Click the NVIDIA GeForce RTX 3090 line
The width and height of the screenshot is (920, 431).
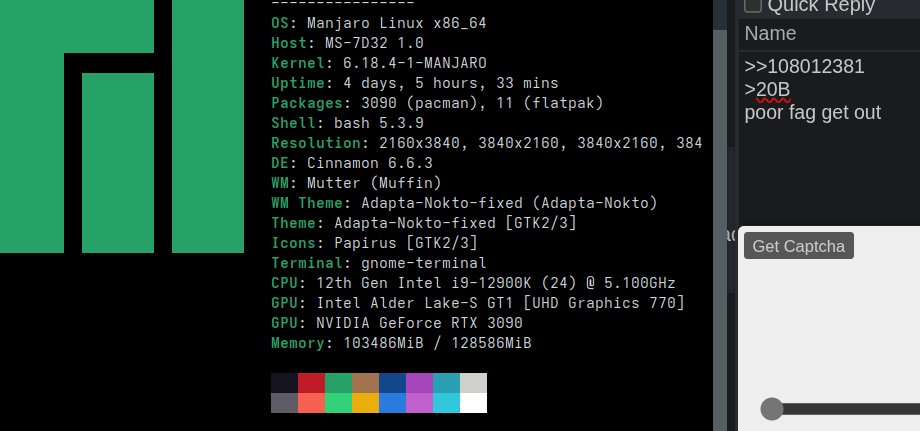pos(397,323)
